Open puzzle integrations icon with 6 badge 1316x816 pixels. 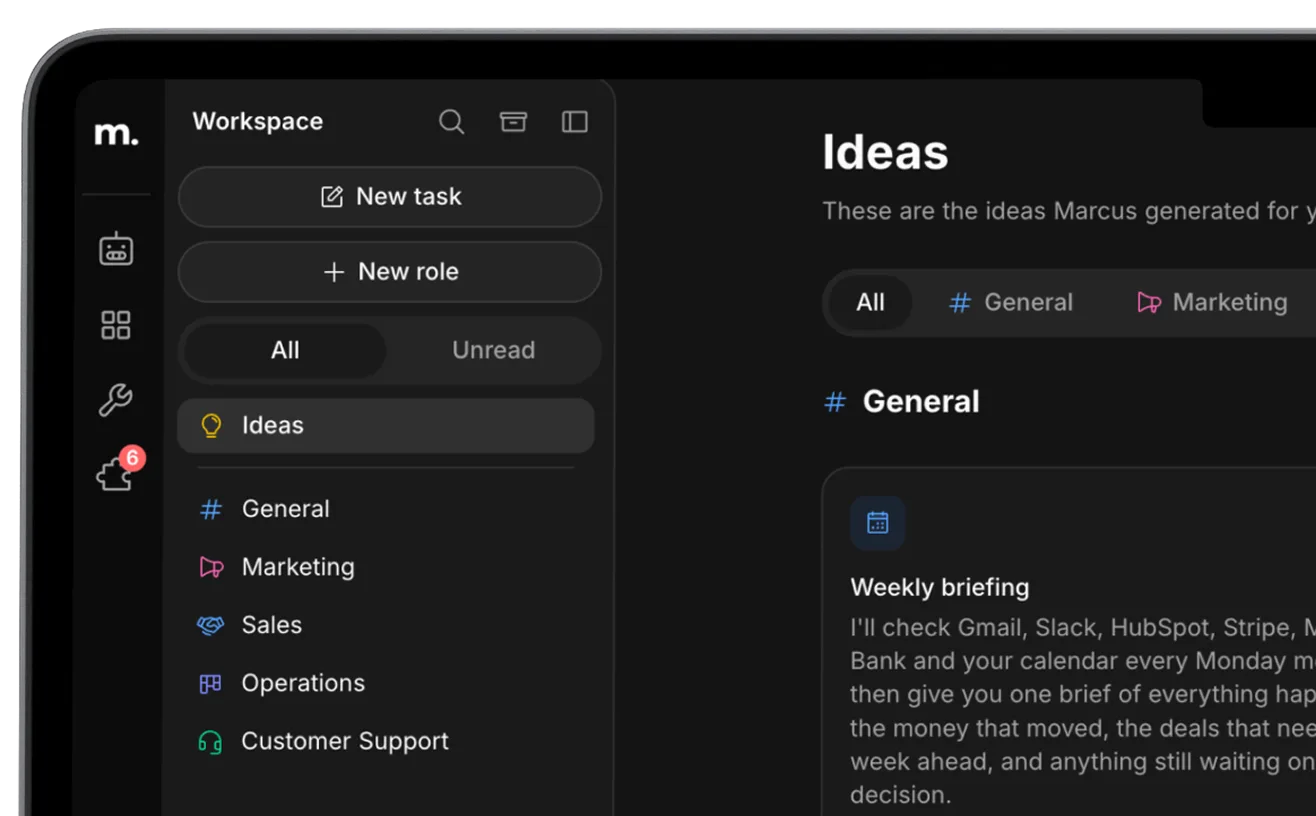(118, 471)
